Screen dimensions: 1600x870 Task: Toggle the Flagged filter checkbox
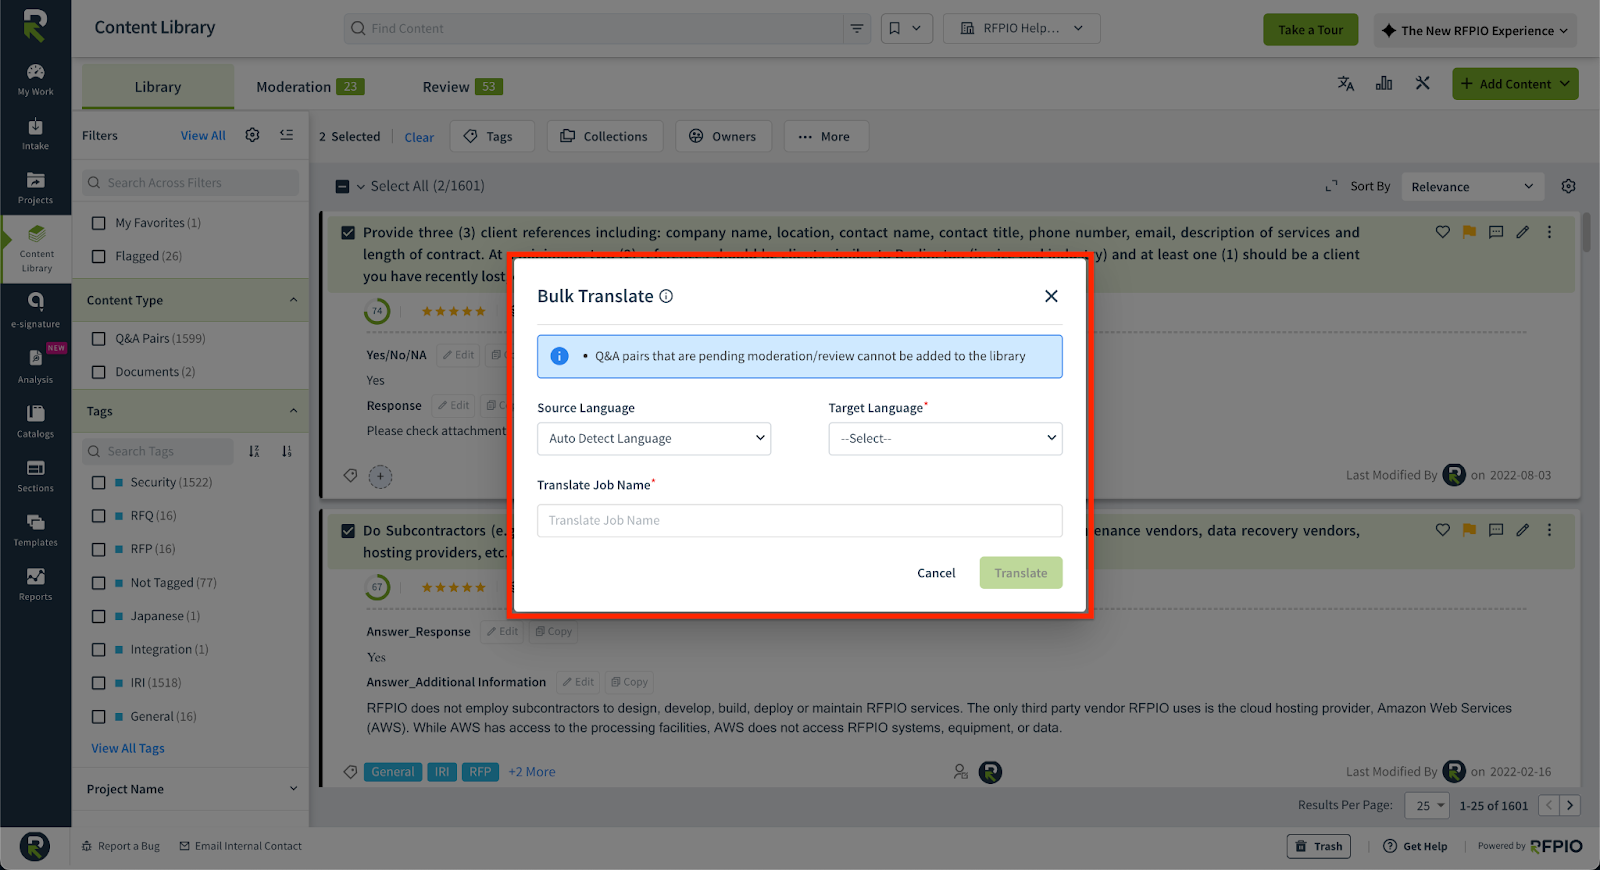click(x=98, y=256)
